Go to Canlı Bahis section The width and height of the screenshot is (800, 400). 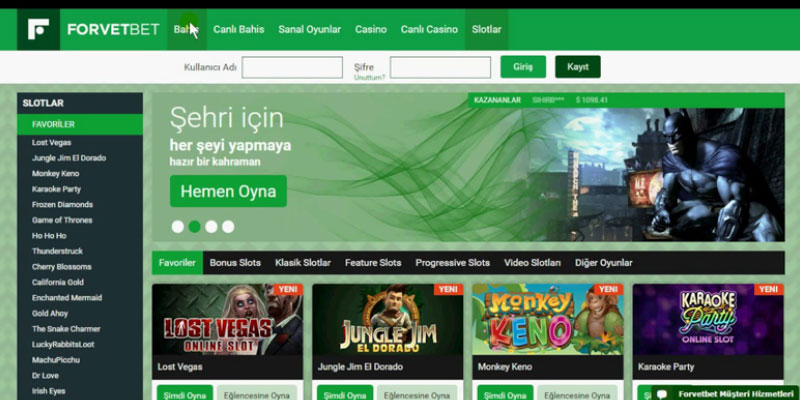[x=239, y=29]
